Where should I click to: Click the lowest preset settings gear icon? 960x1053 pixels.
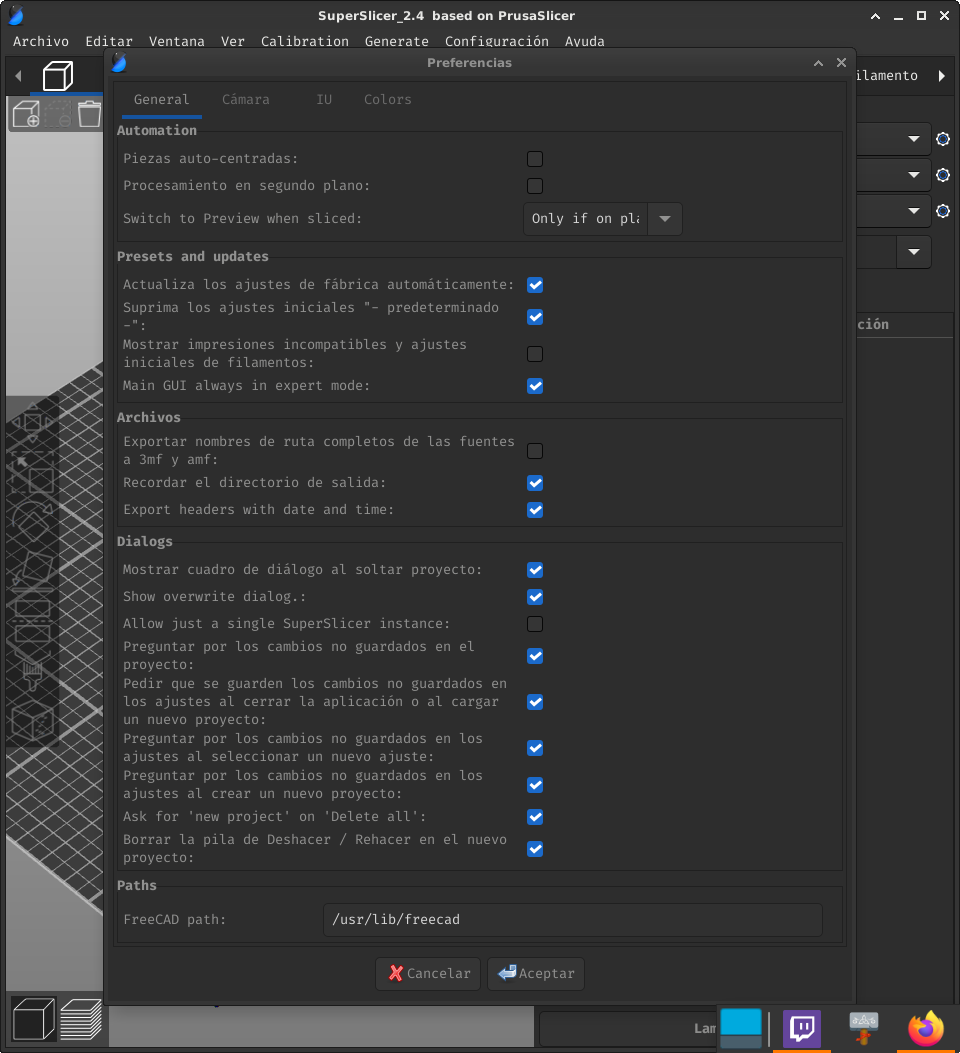[943, 211]
